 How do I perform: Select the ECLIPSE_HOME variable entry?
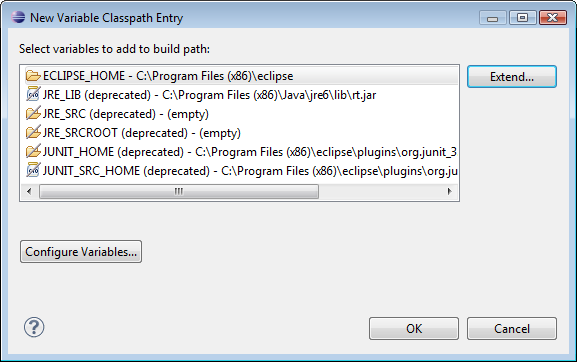[241, 76]
